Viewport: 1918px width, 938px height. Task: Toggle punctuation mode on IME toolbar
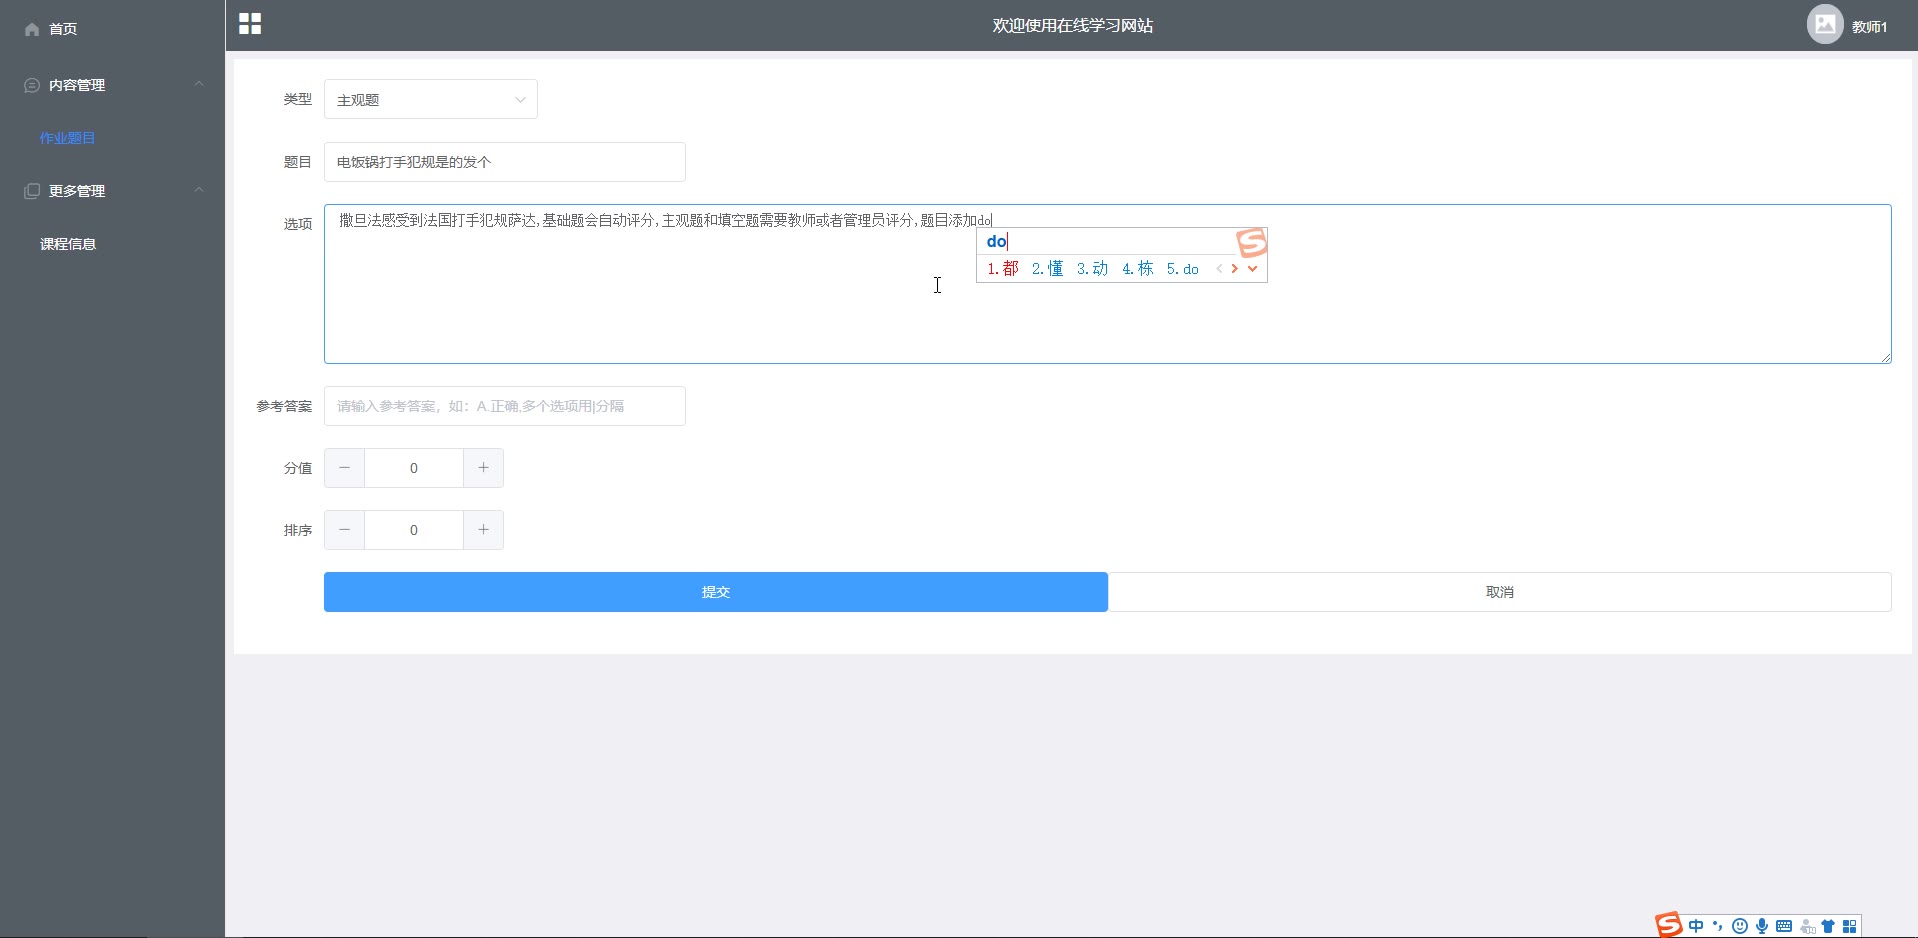coord(1718,926)
